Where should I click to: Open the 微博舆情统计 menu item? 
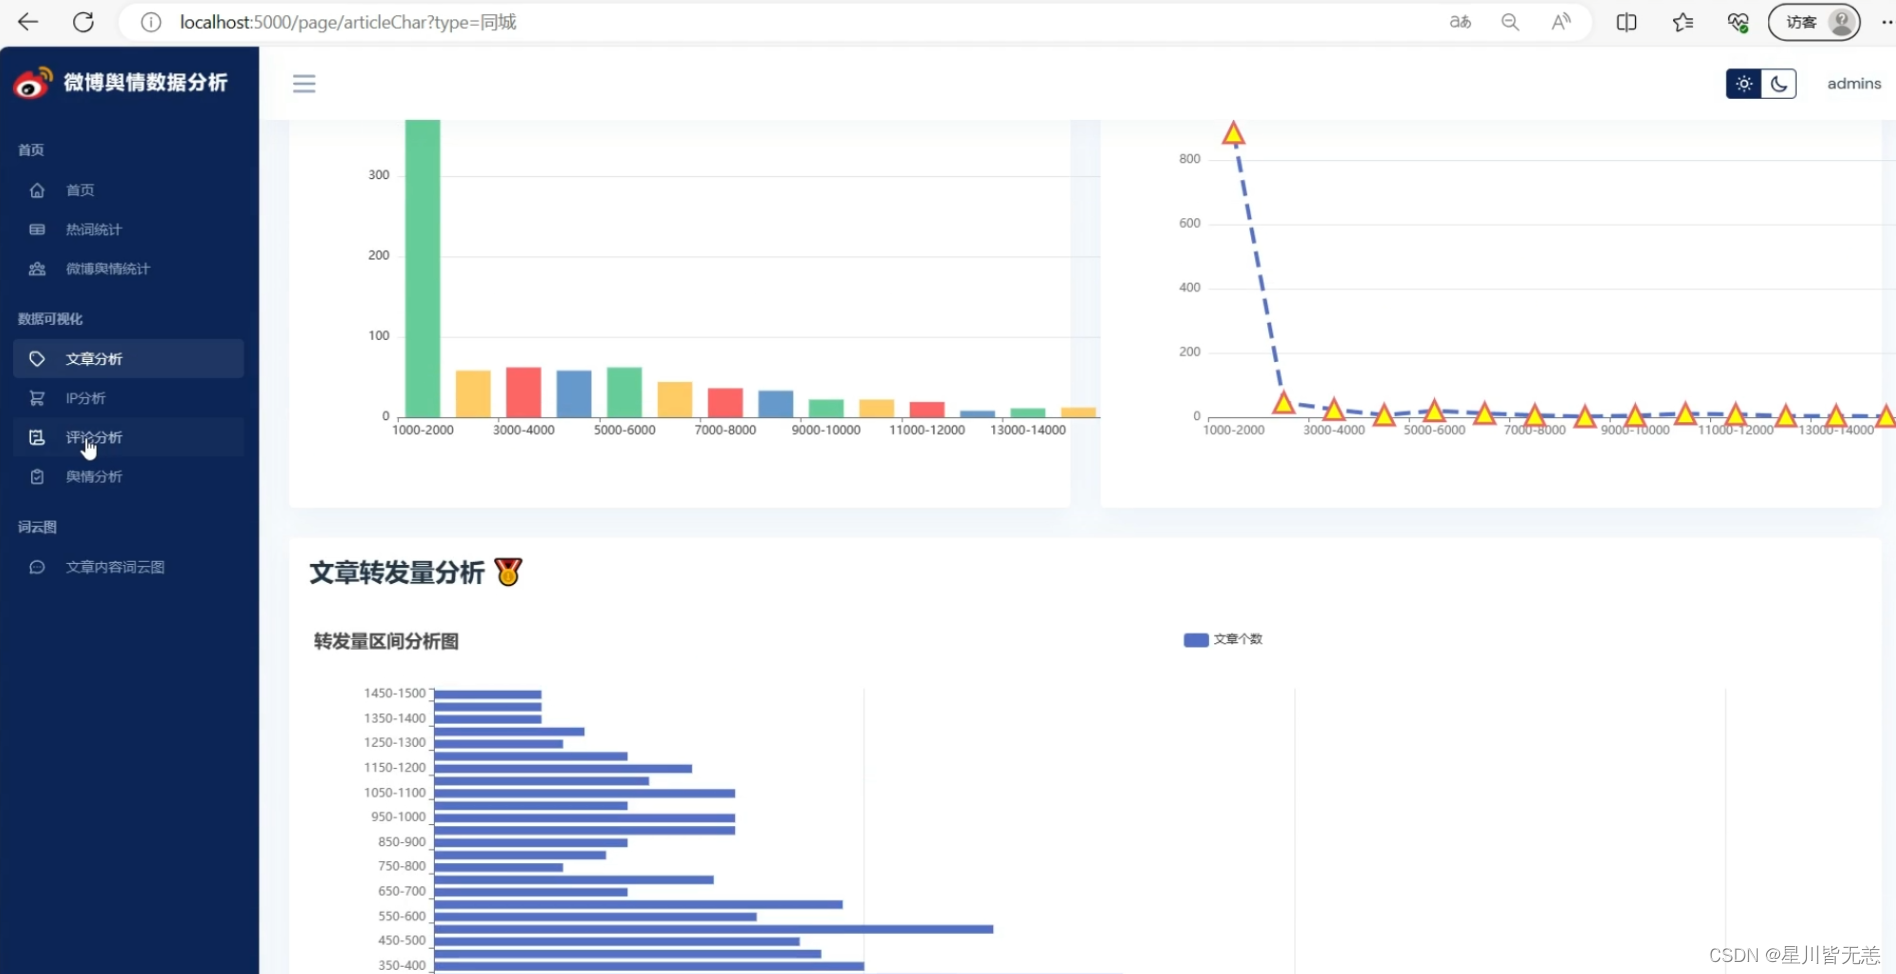(x=108, y=269)
